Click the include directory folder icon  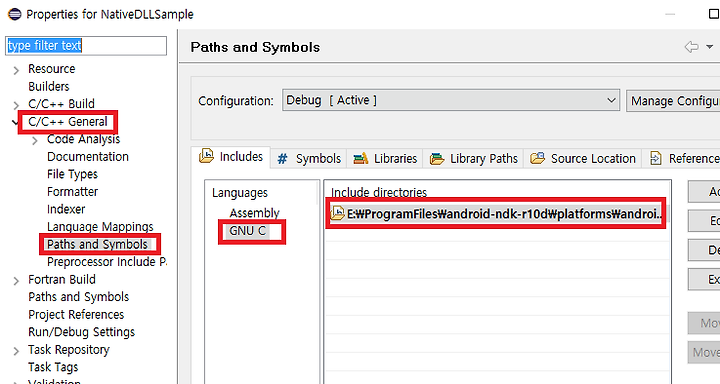[x=338, y=213]
